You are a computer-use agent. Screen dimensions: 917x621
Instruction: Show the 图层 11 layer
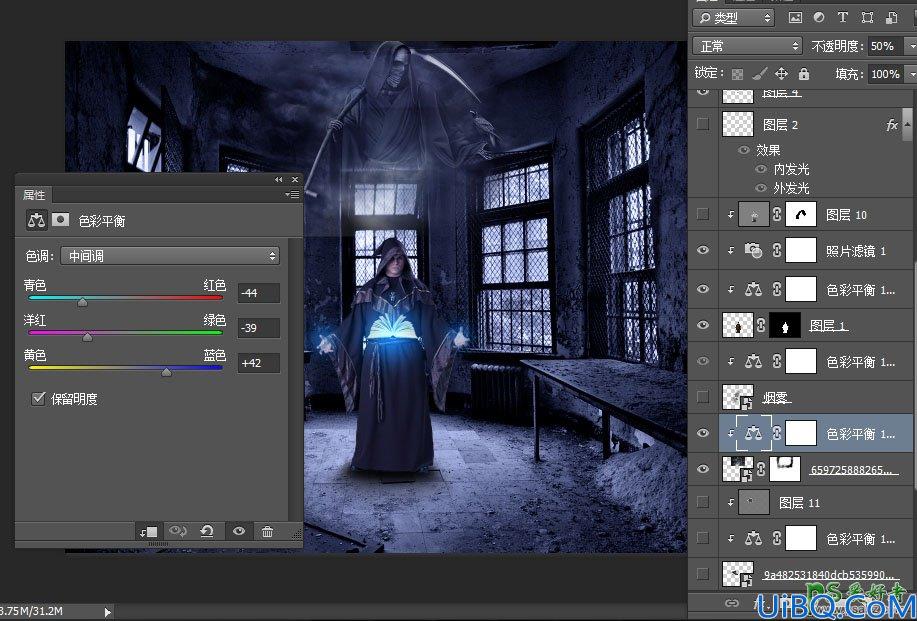(703, 502)
